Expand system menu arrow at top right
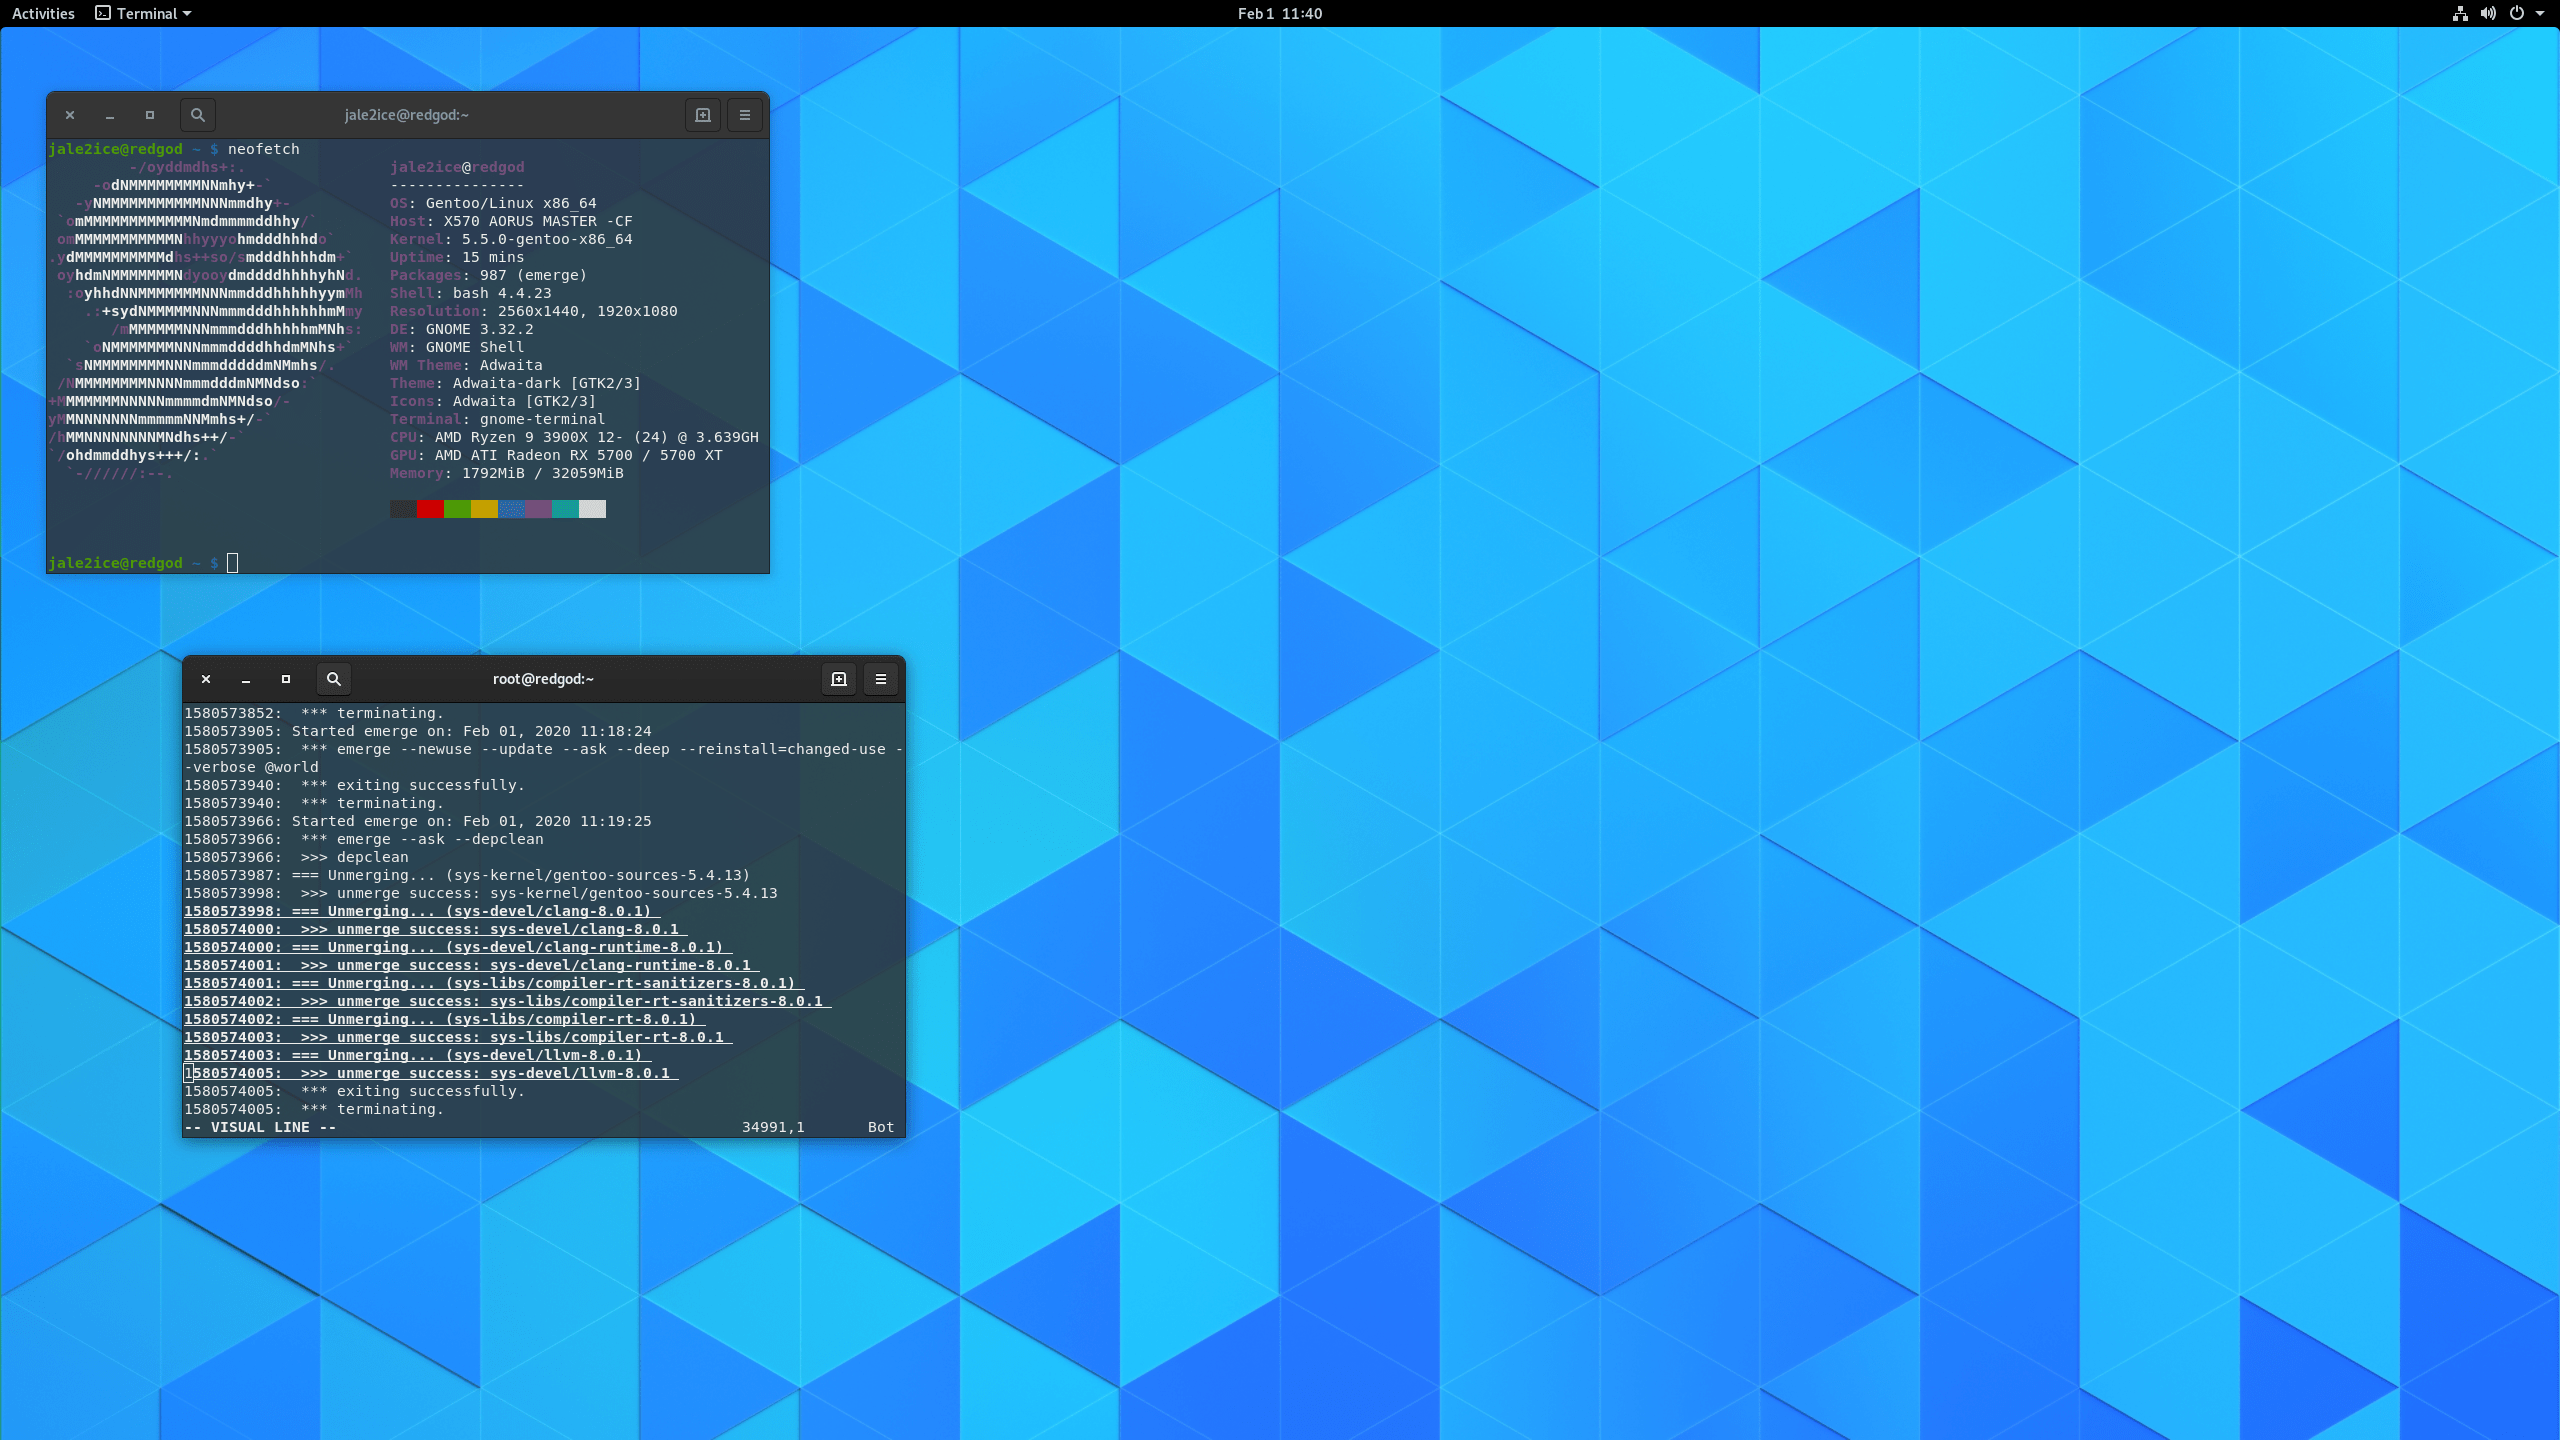Image resolution: width=2560 pixels, height=1440 pixels. pyautogui.click(x=2540, y=13)
